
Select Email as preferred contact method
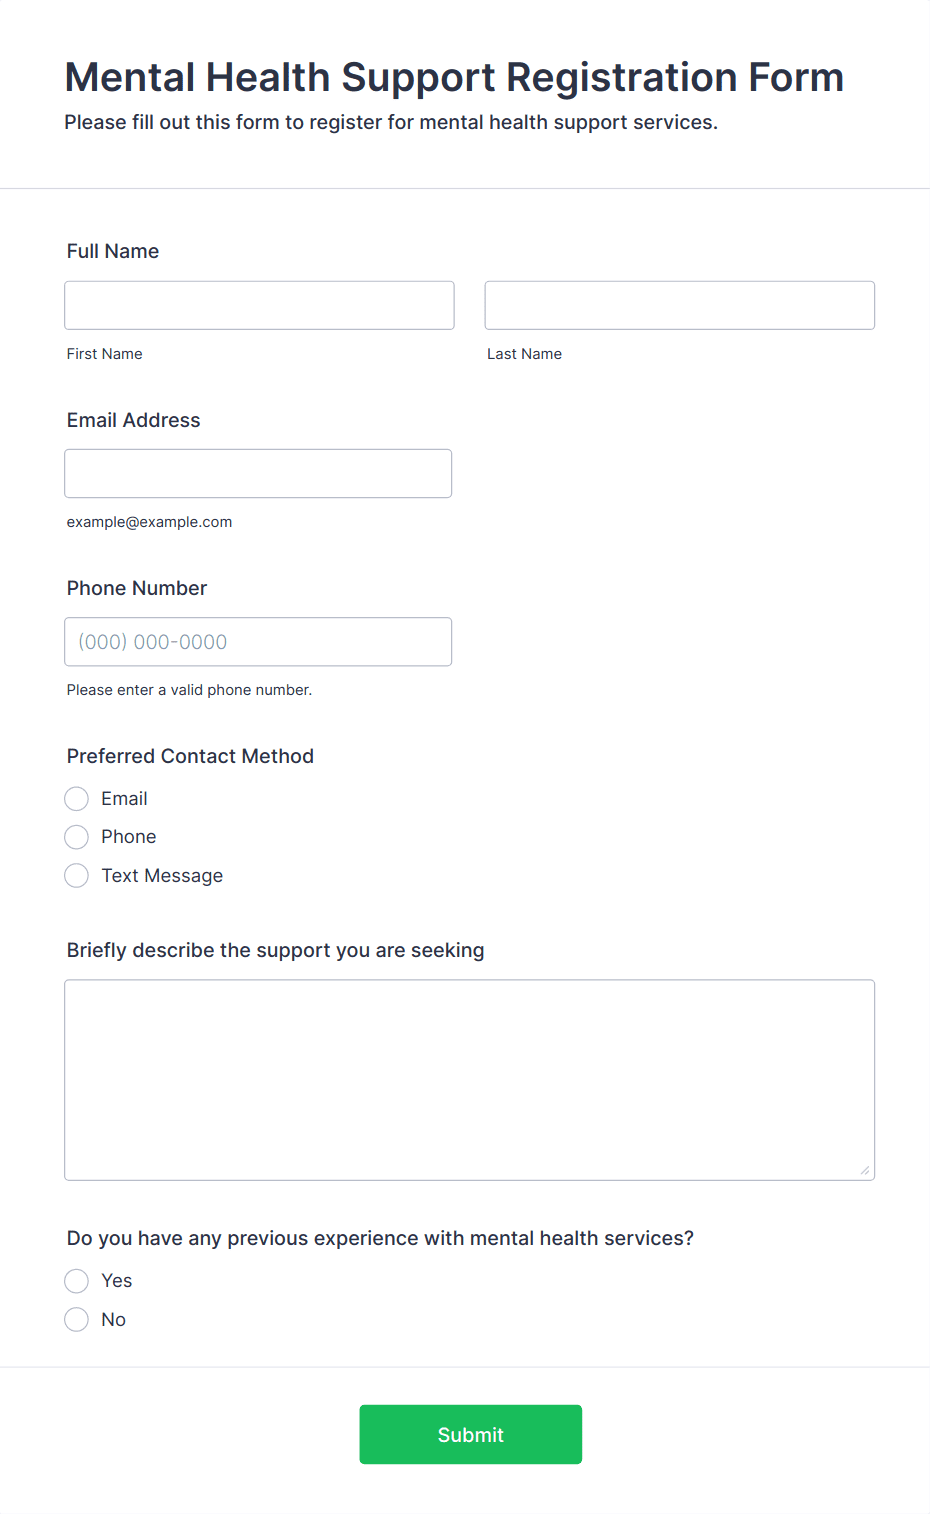[x=77, y=799]
